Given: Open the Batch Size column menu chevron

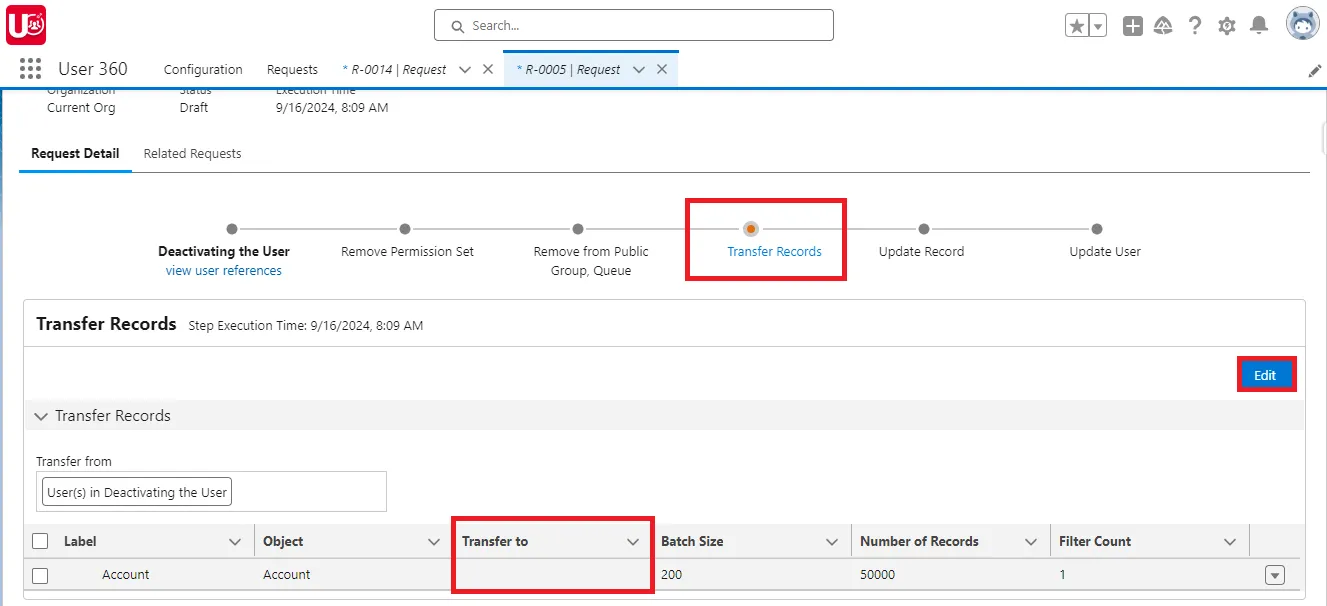Looking at the screenshot, I should 832,542.
